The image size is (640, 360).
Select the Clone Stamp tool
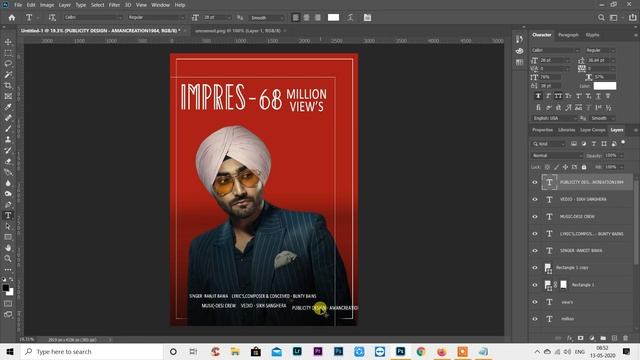(8, 140)
